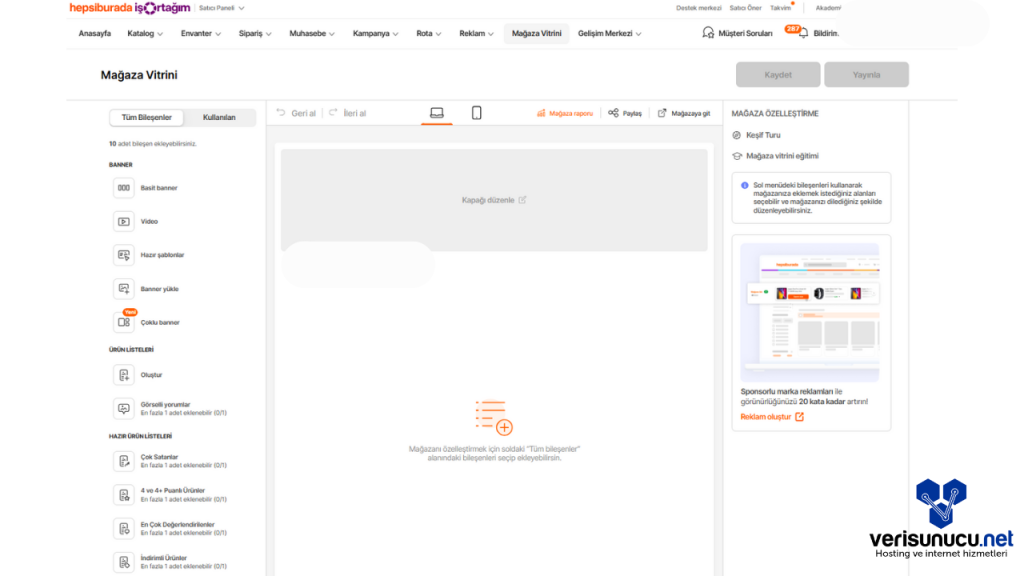Choose the Hazır şablonlar component icon
Screen dimensions: 1024x576
pyautogui.click(x=123, y=255)
